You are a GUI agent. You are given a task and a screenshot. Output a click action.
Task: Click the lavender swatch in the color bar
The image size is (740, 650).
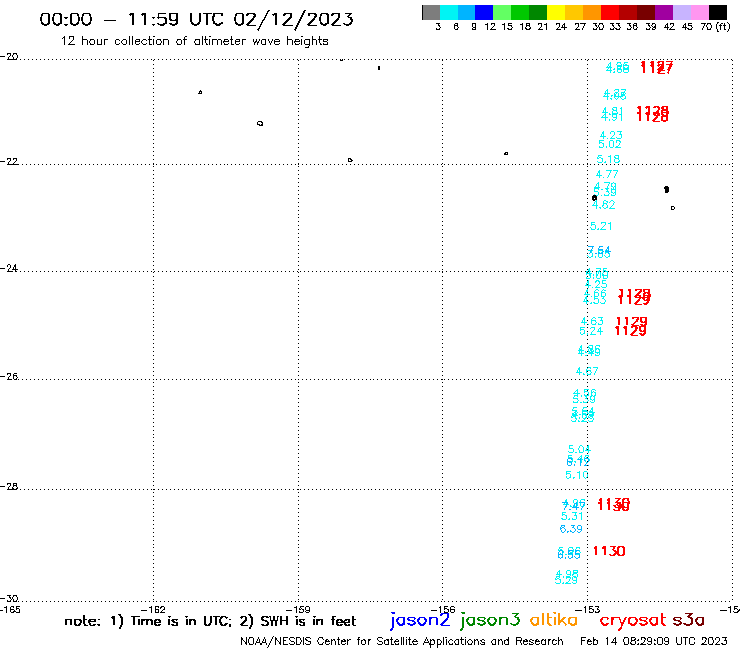pos(682,12)
